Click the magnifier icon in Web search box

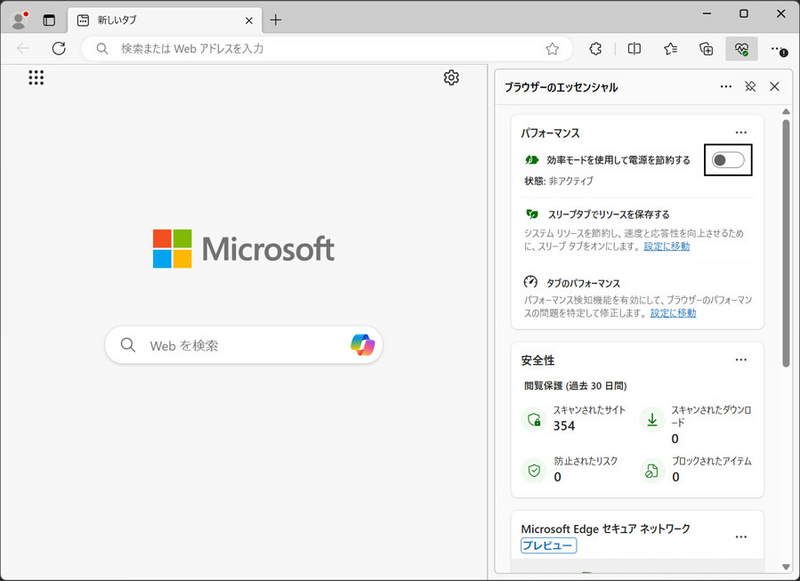[128, 345]
